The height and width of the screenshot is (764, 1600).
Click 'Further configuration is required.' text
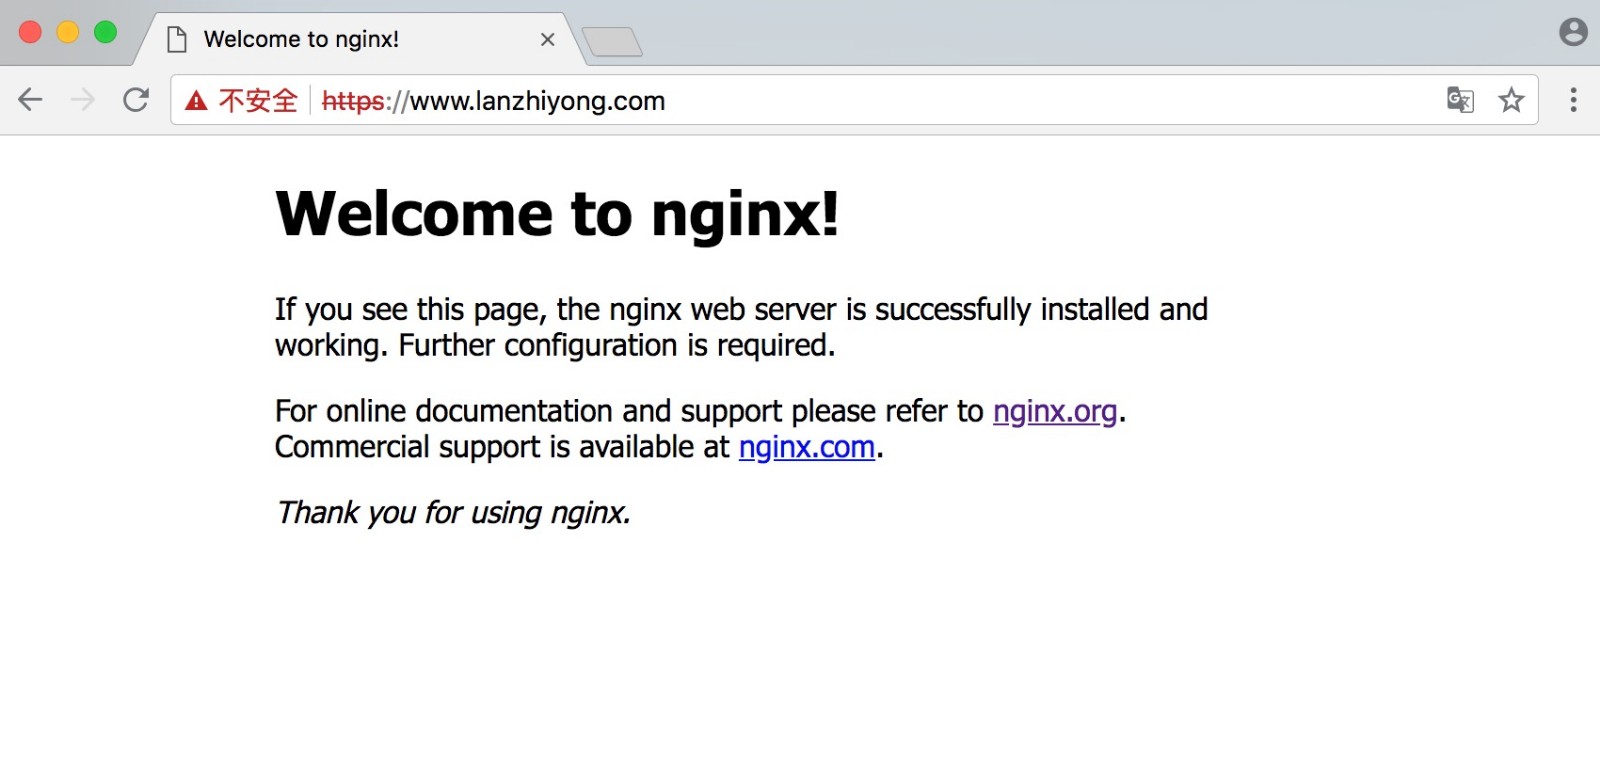617,345
